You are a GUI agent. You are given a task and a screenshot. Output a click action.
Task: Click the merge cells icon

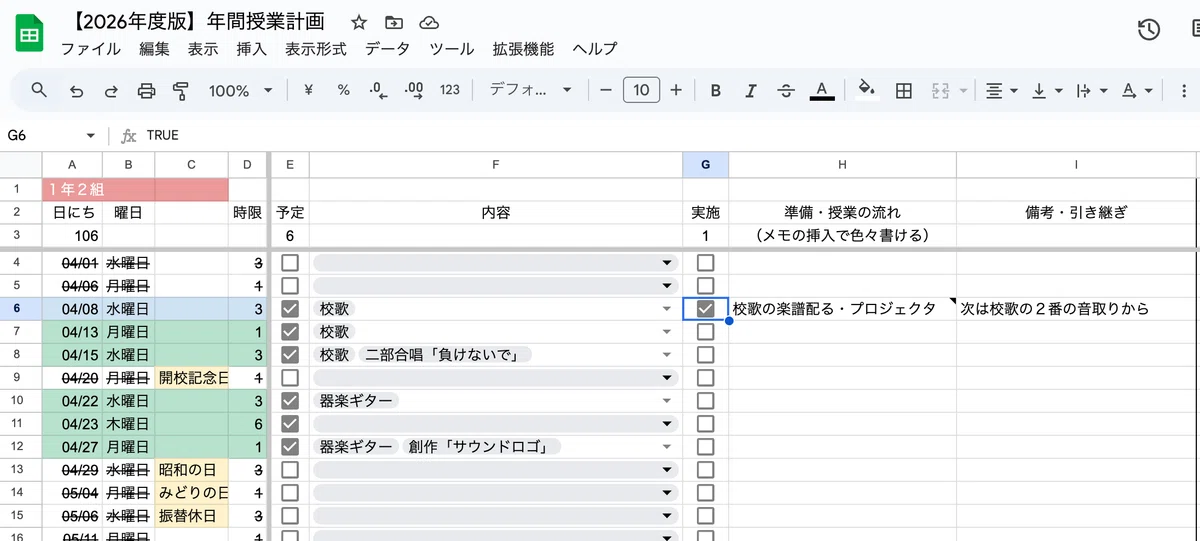[x=939, y=91]
